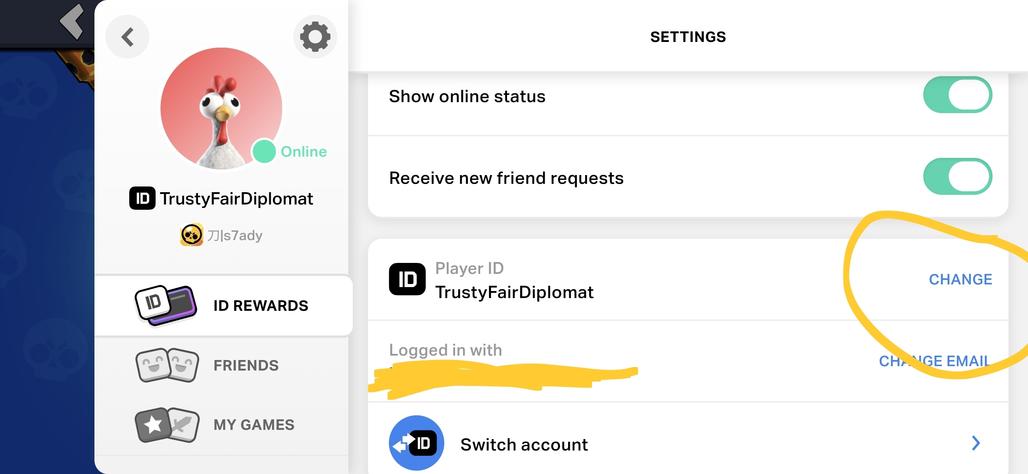Disable Receive new friend requests toggle

[957, 178]
